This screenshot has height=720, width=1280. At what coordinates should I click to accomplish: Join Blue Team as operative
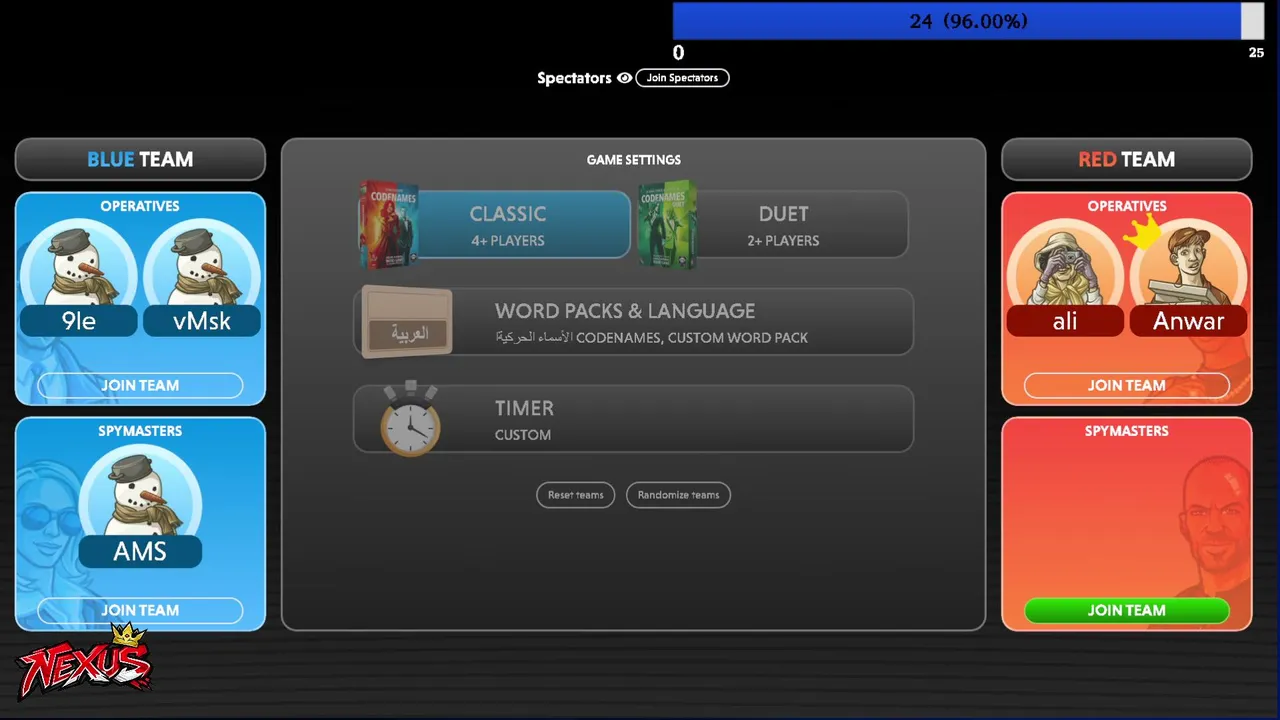tap(140, 385)
